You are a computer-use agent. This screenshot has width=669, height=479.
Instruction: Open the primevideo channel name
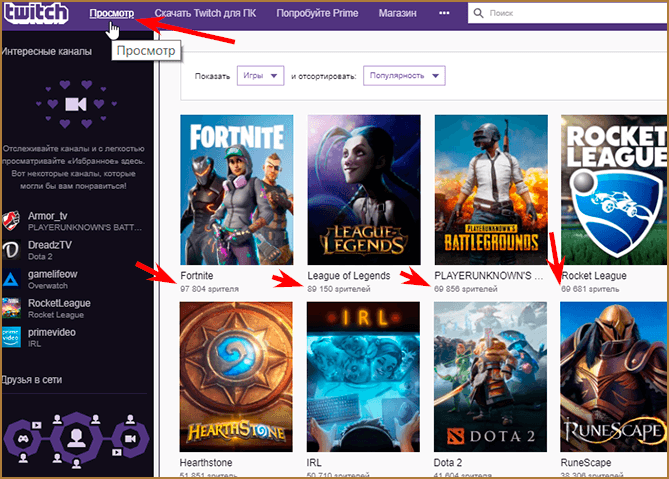click(52, 332)
